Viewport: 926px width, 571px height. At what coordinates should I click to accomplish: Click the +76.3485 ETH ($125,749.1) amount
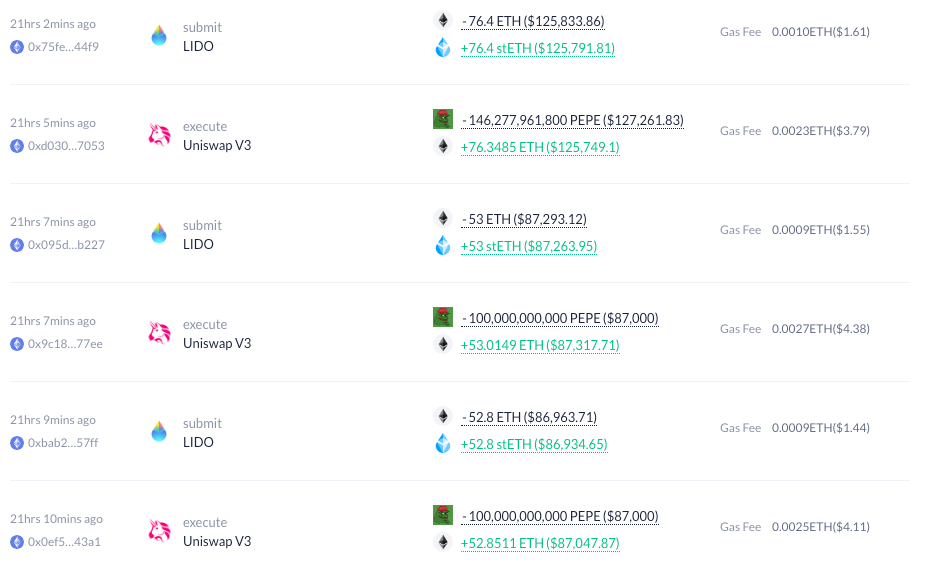click(x=540, y=147)
